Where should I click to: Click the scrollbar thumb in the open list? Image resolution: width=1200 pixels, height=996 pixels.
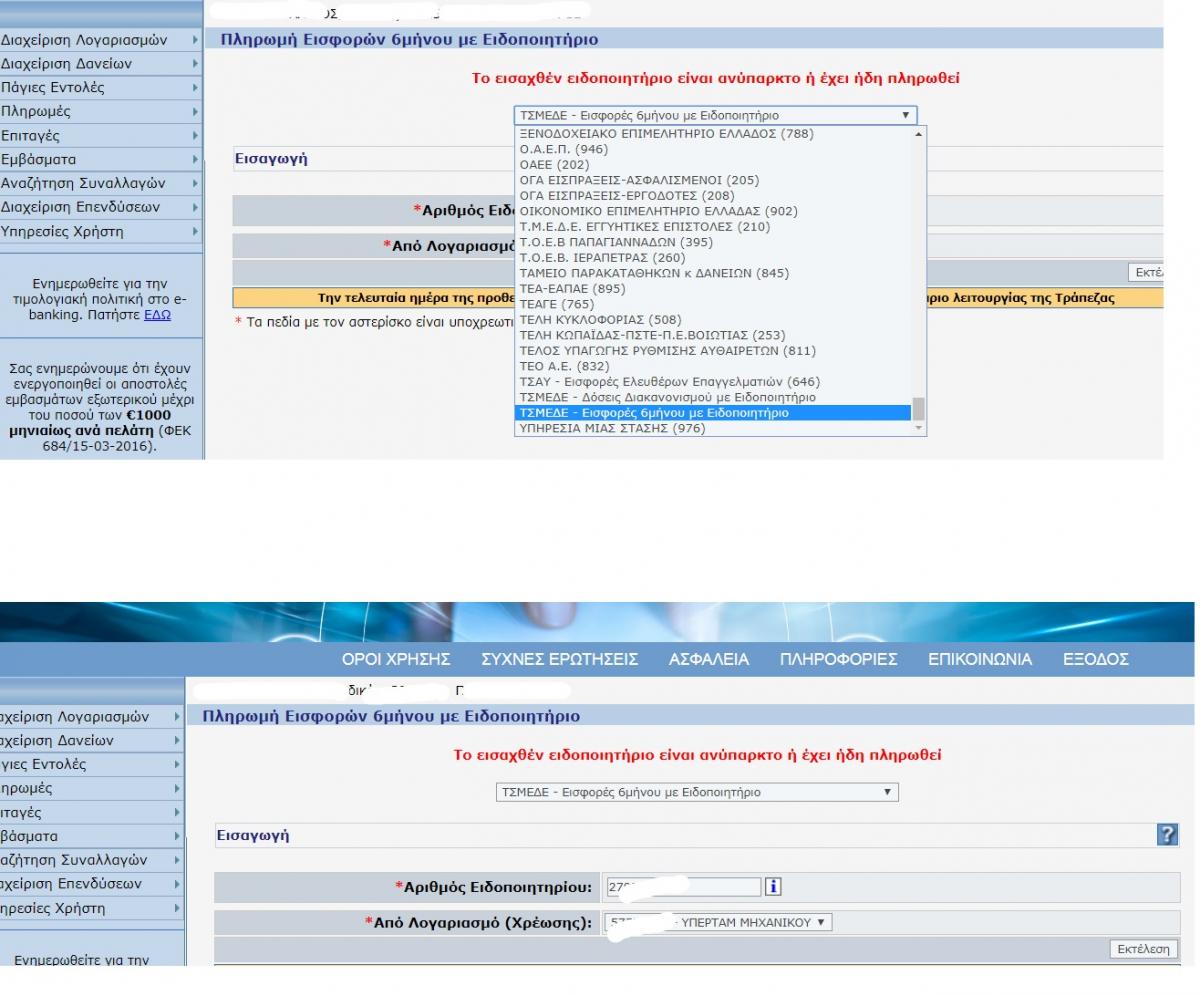click(919, 409)
